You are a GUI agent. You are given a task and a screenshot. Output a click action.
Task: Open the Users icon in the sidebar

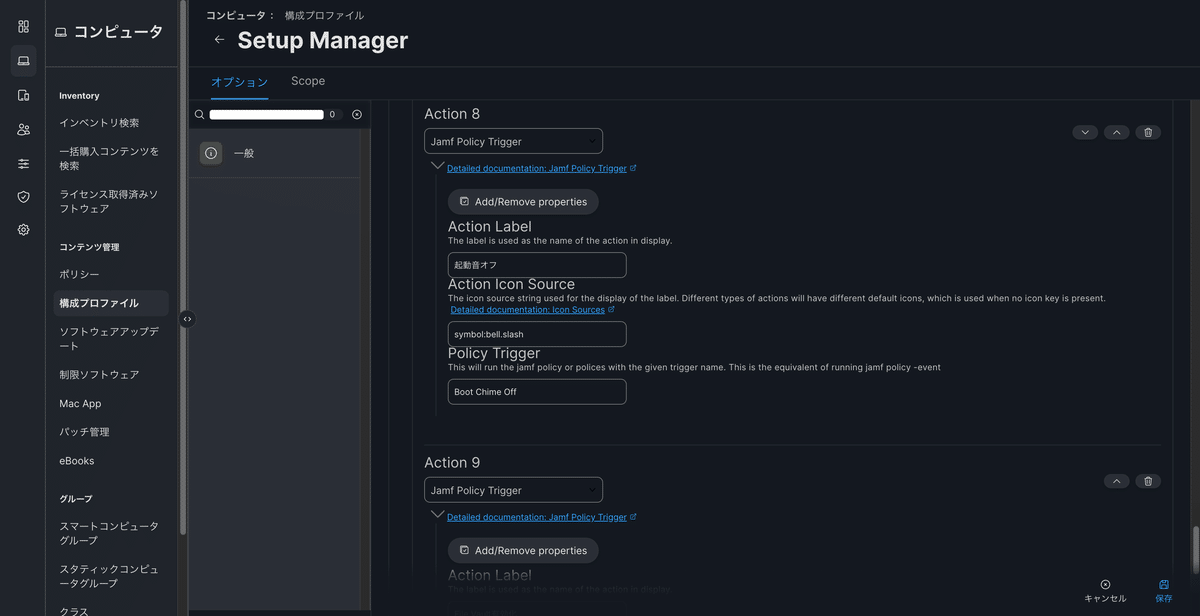click(23, 129)
